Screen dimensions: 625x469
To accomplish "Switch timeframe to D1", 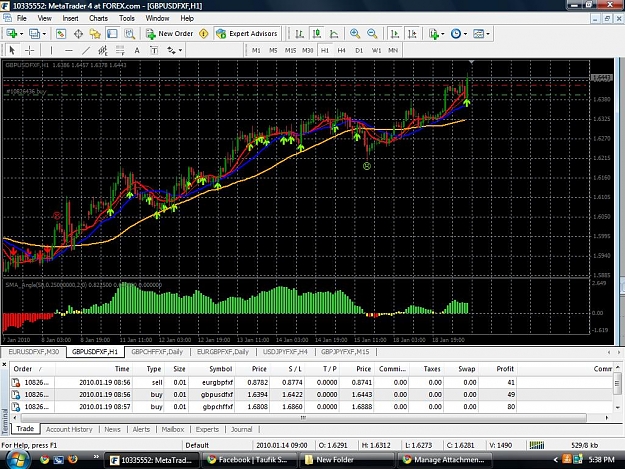I will coord(359,50).
